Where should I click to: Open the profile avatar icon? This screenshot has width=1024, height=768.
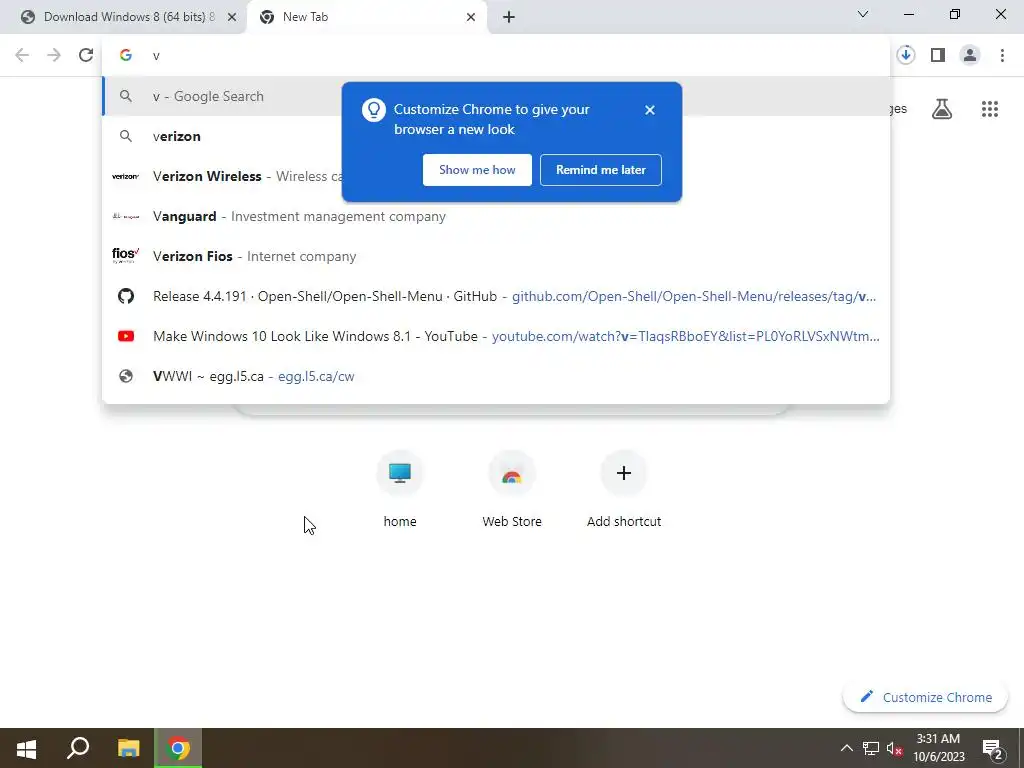[x=970, y=55]
